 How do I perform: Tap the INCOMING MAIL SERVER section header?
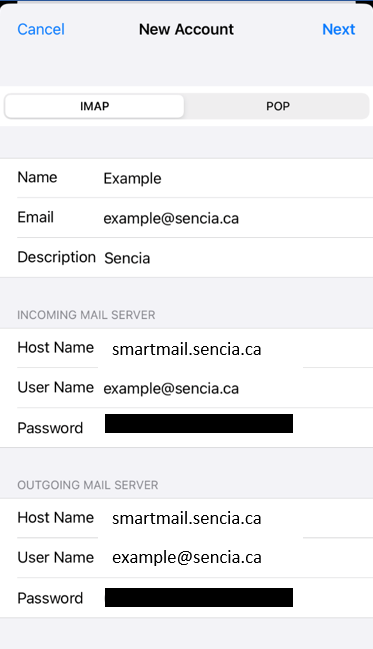click(86, 315)
